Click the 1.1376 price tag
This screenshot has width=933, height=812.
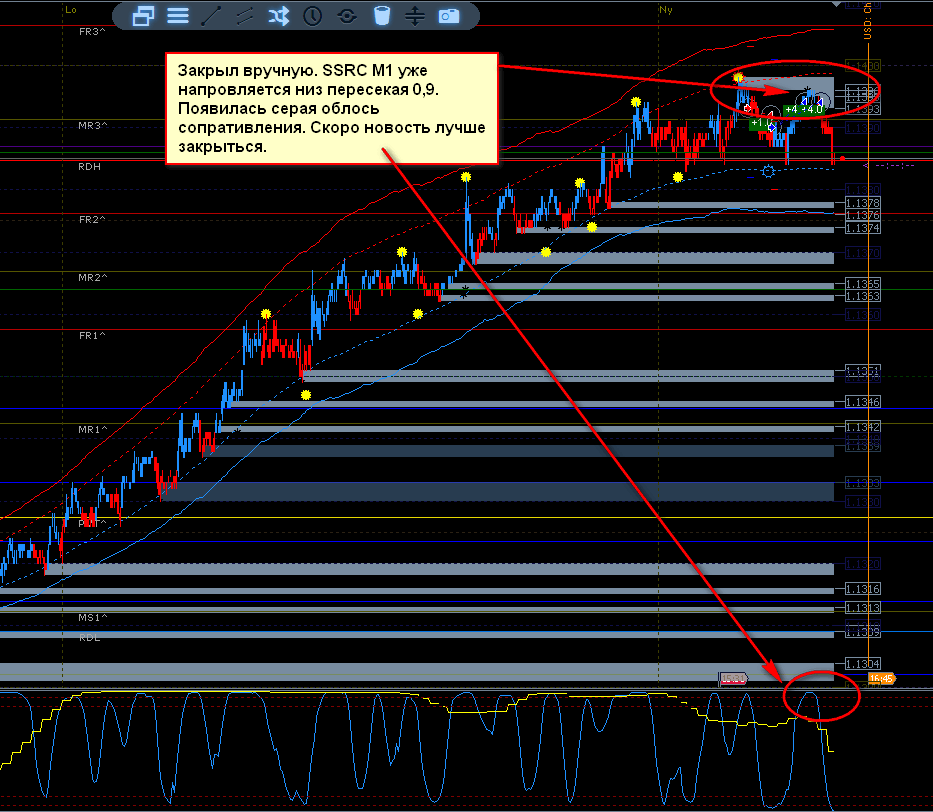[862, 215]
